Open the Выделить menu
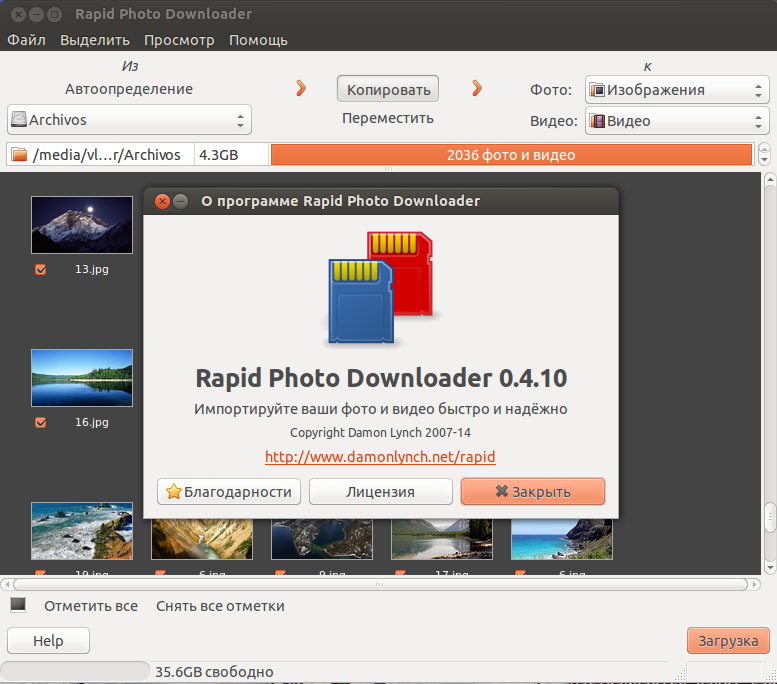 coord(95,40)
